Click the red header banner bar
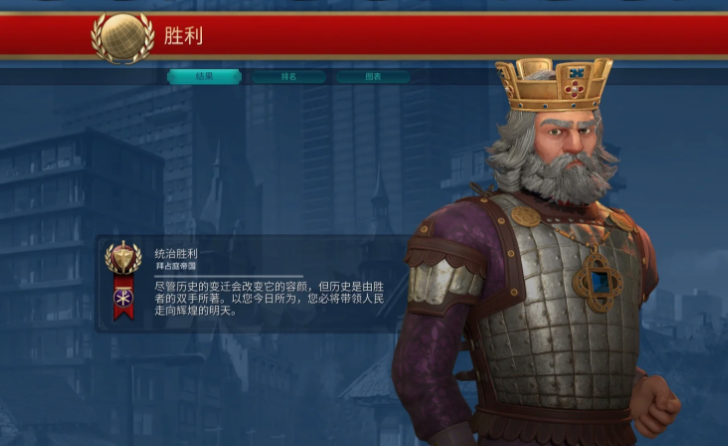Viewport: 728px width, 446px height. pyautogui.click(x=364, y=36)
